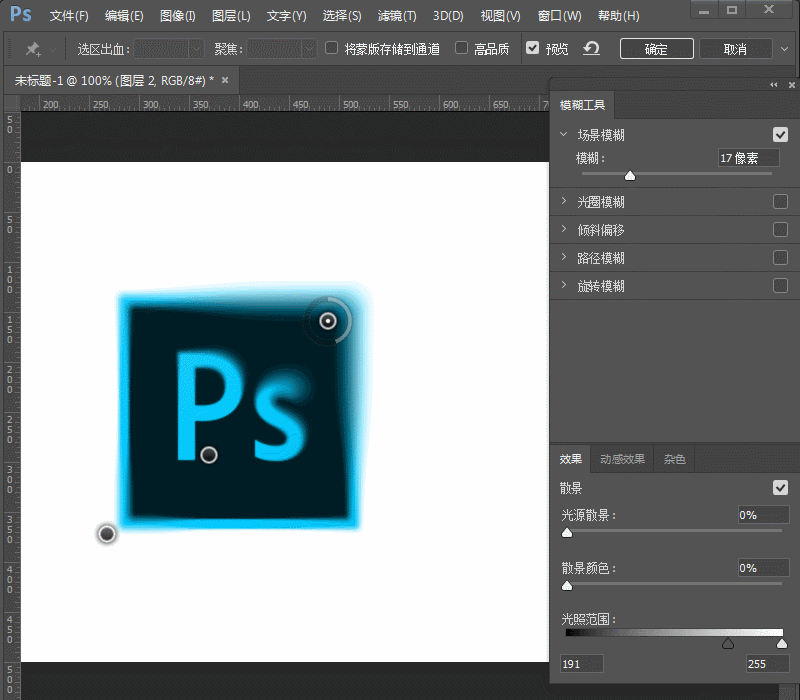Click the Ps application logo icon

(x=20, y=16)
